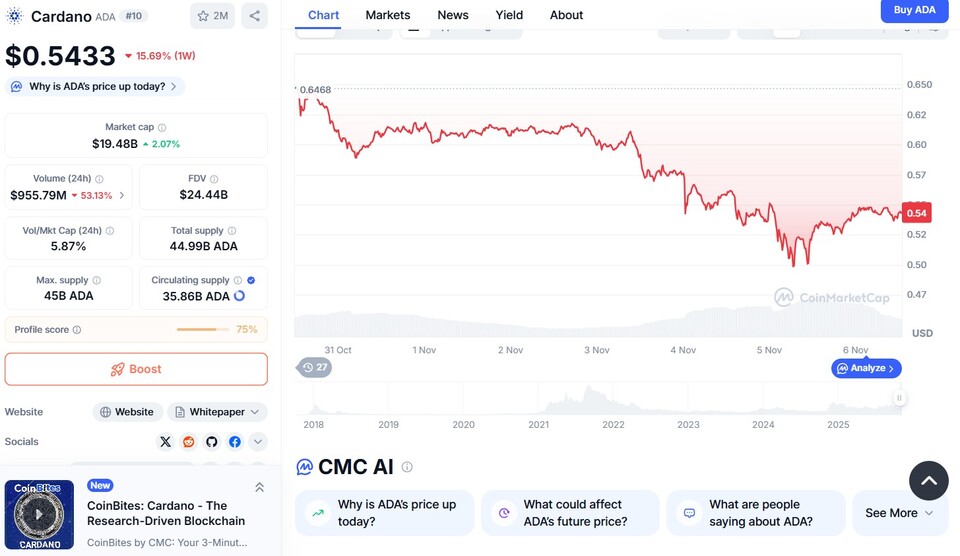Open Cardano's Reddit social link

189,442
